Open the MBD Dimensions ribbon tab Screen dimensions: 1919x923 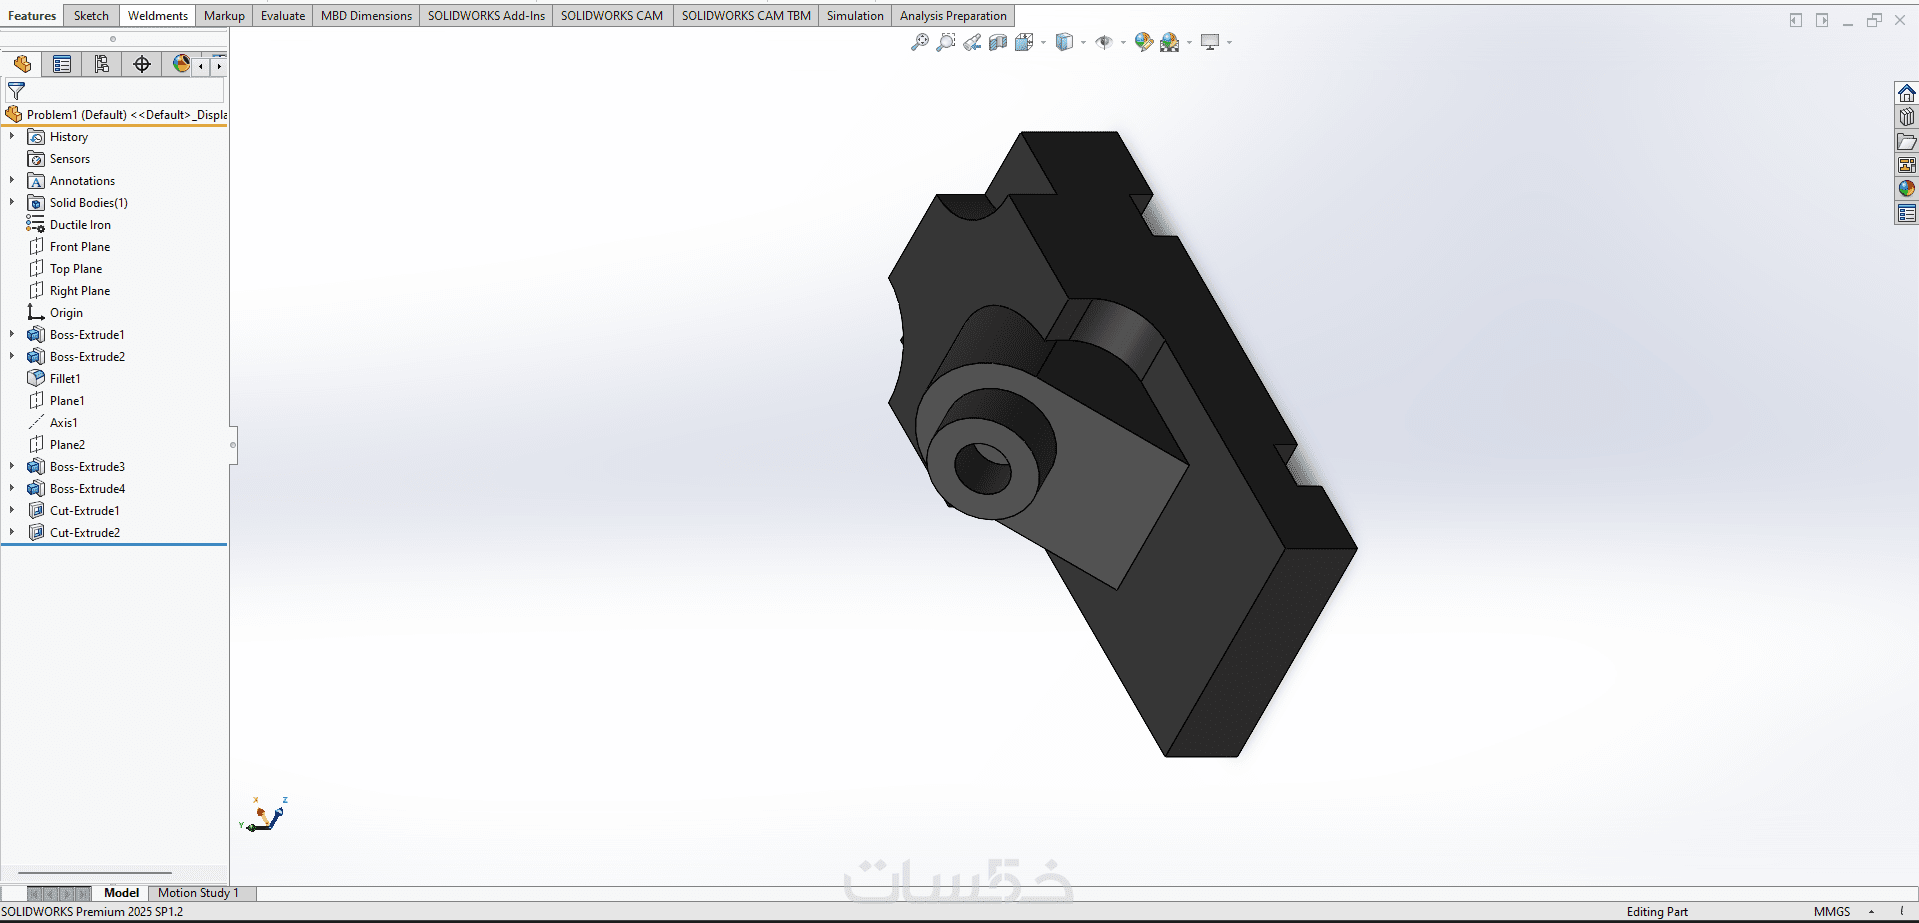click(366, 16)
